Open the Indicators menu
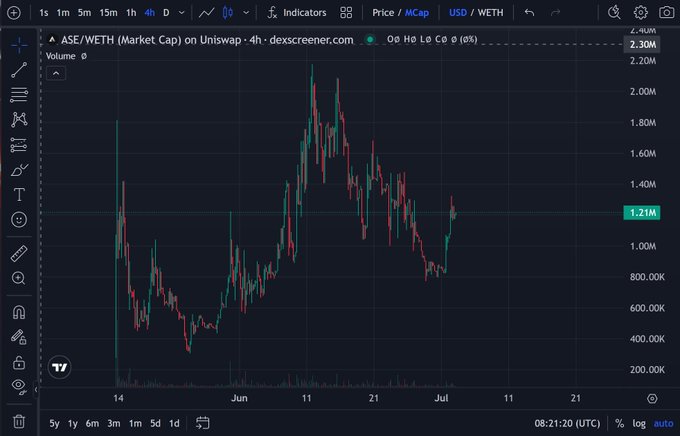Image resolution: width=680 pixels, height=436 pixels. [297, 13]
